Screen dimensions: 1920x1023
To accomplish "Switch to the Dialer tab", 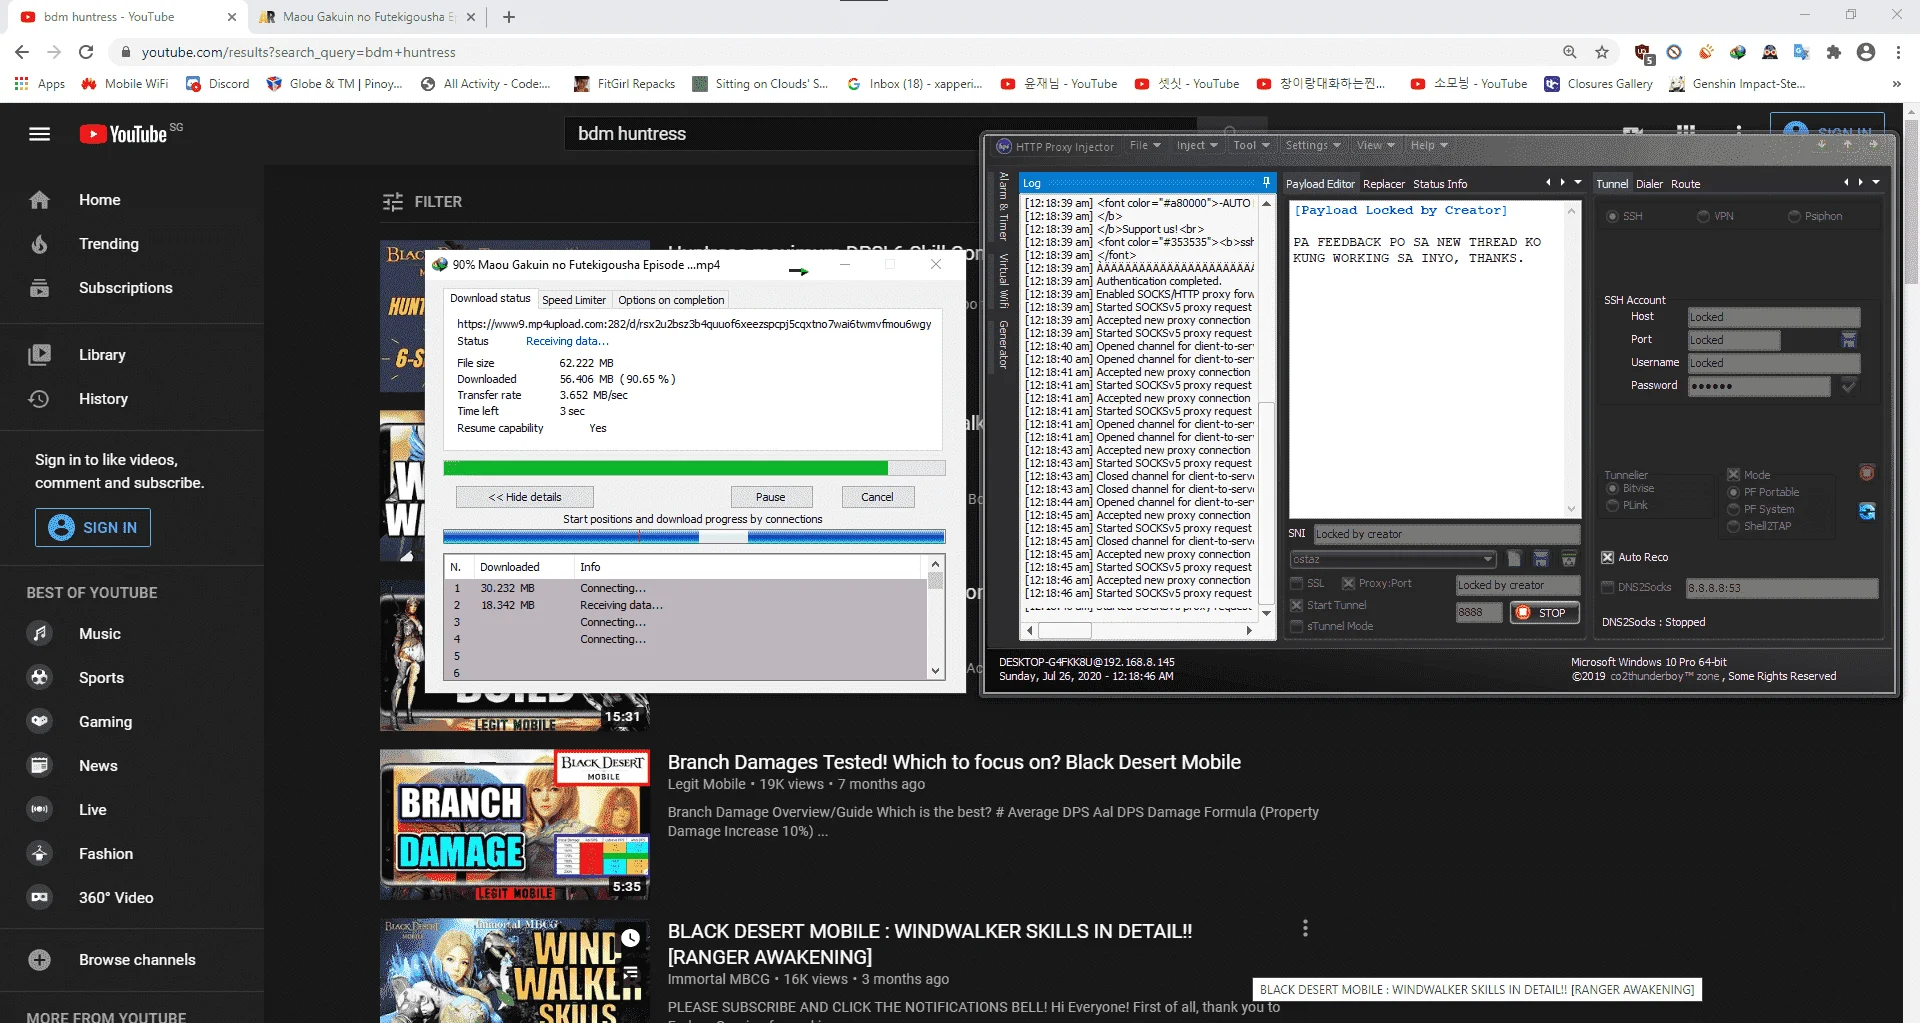I will [x=1649, y=184].
